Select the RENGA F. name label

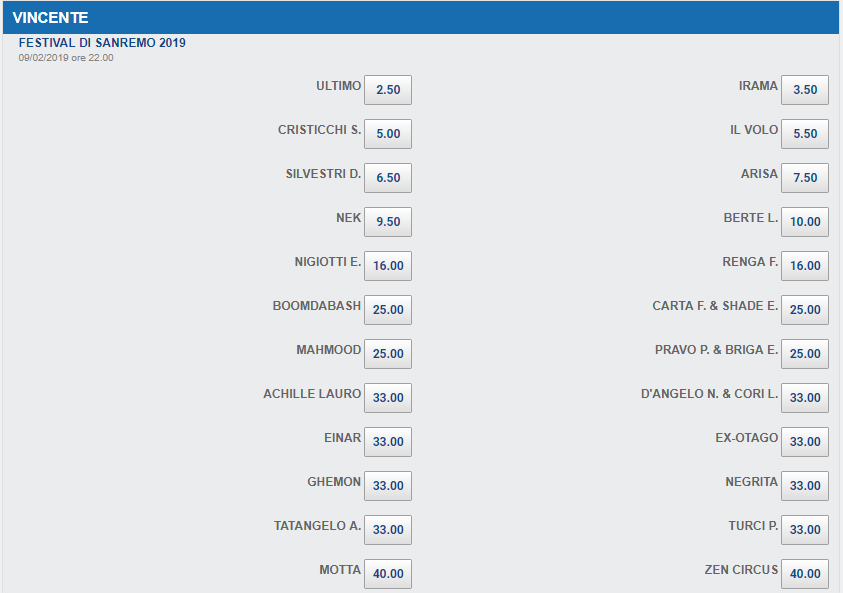click(x=750, y=262)
